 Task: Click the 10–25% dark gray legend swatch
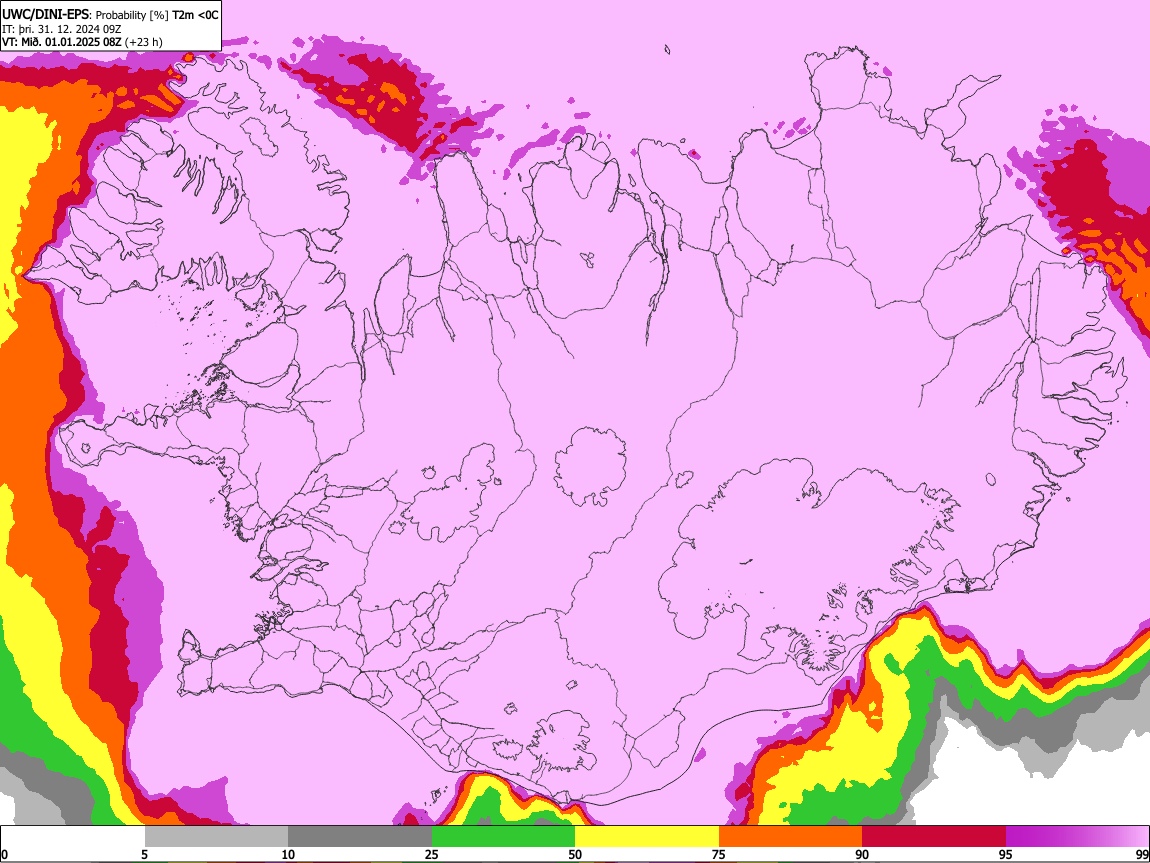pos(359,836)
